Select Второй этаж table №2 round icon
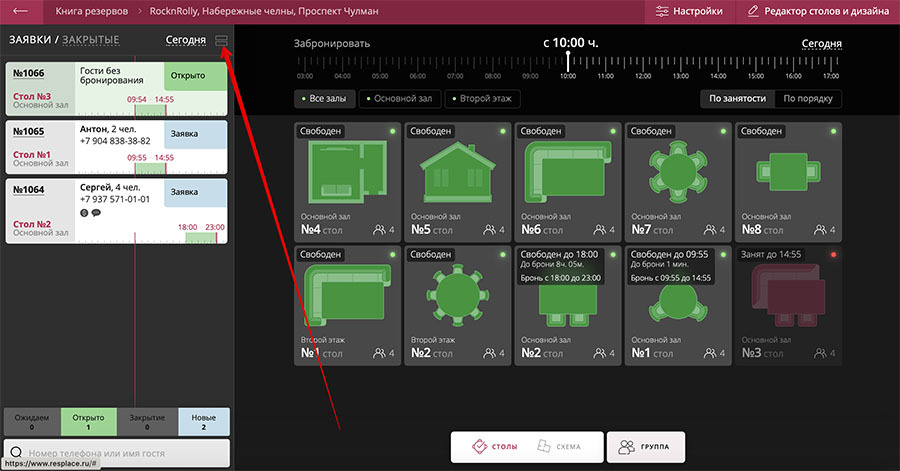Image resolution: width=900 pixels, height=471 pixels. pyautogui.click(x=457, y=295)
